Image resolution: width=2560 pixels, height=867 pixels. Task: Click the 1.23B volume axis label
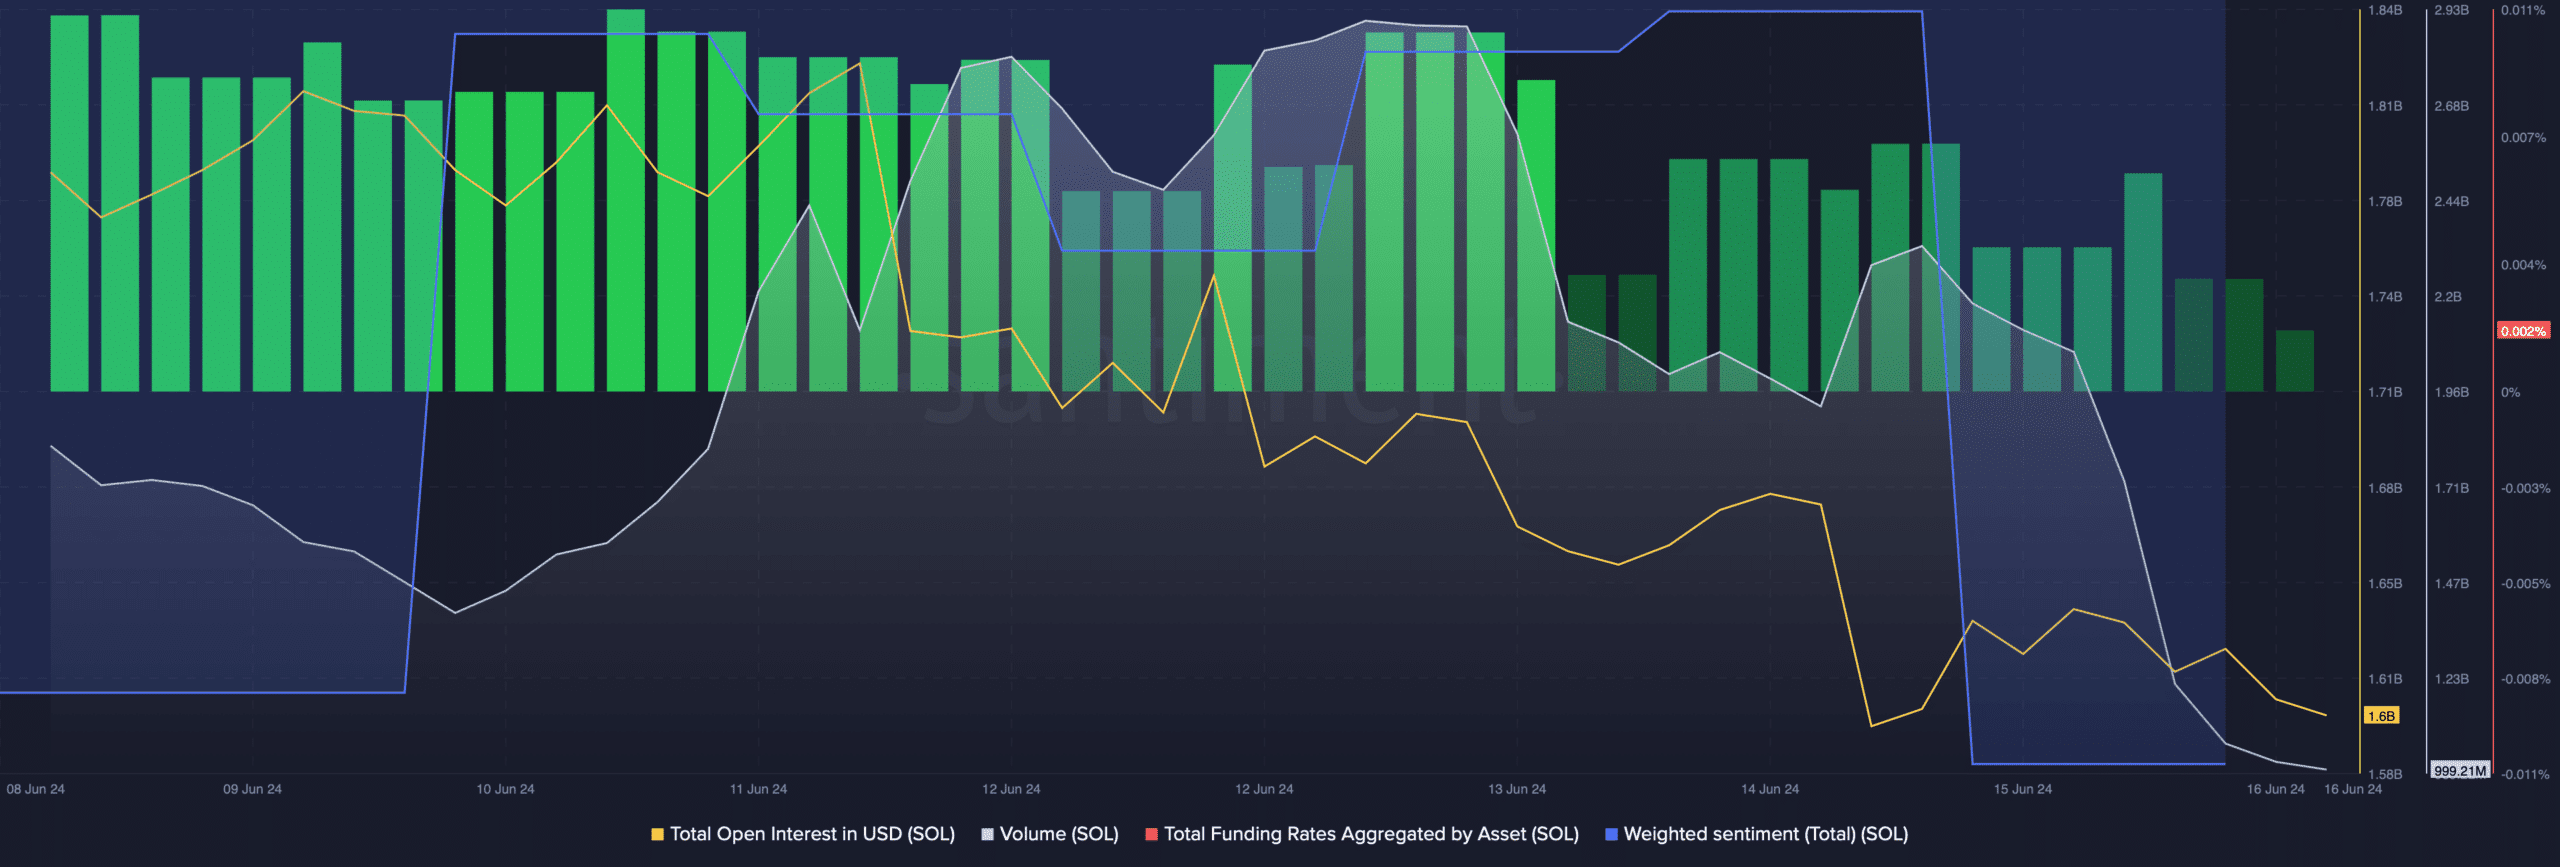pyautogui.click(x=2452, y=679)
